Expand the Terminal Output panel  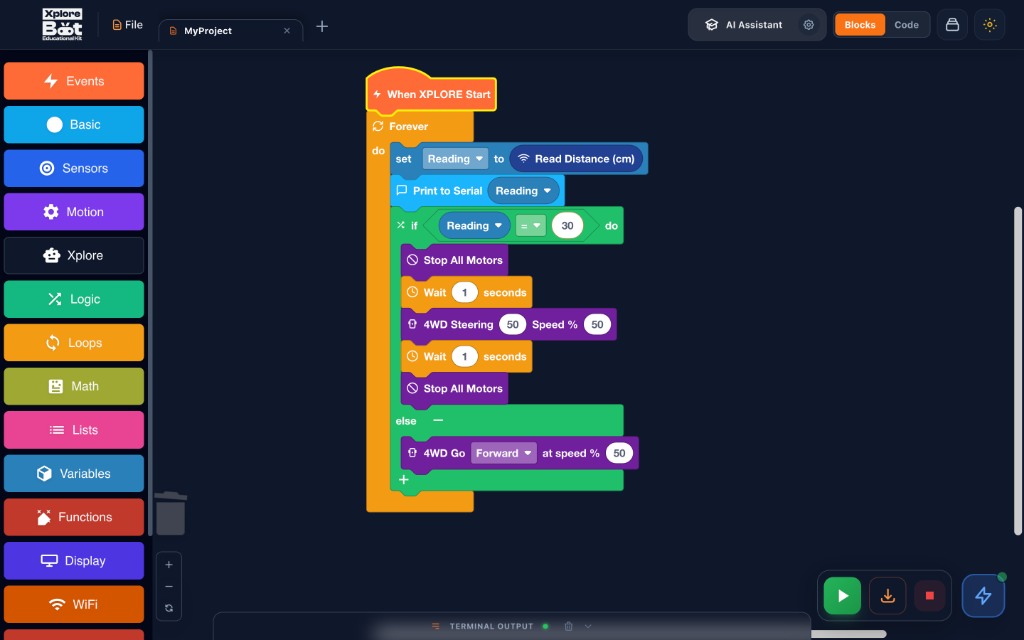coord(588,627)
